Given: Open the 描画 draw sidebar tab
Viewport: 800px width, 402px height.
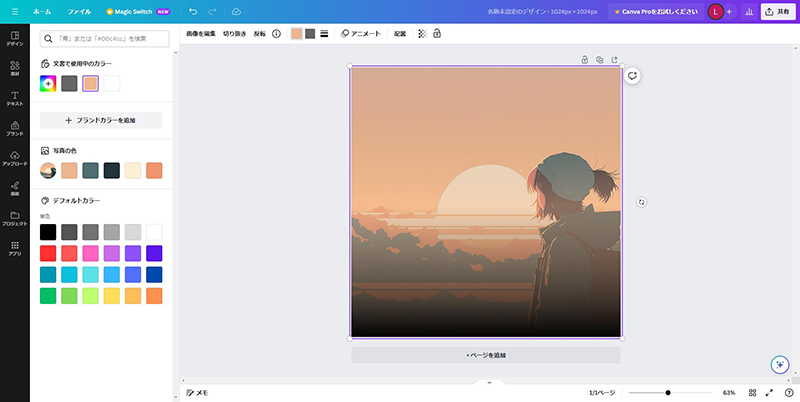Looking at the screenshot, I should click(x=15, y=188).
